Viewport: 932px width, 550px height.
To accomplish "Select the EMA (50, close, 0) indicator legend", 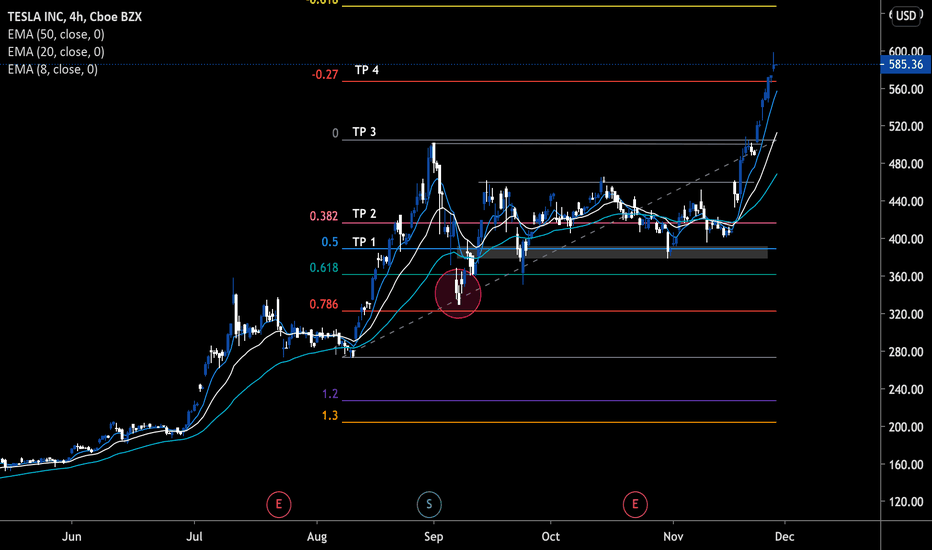I will click(x=56, y=34).
